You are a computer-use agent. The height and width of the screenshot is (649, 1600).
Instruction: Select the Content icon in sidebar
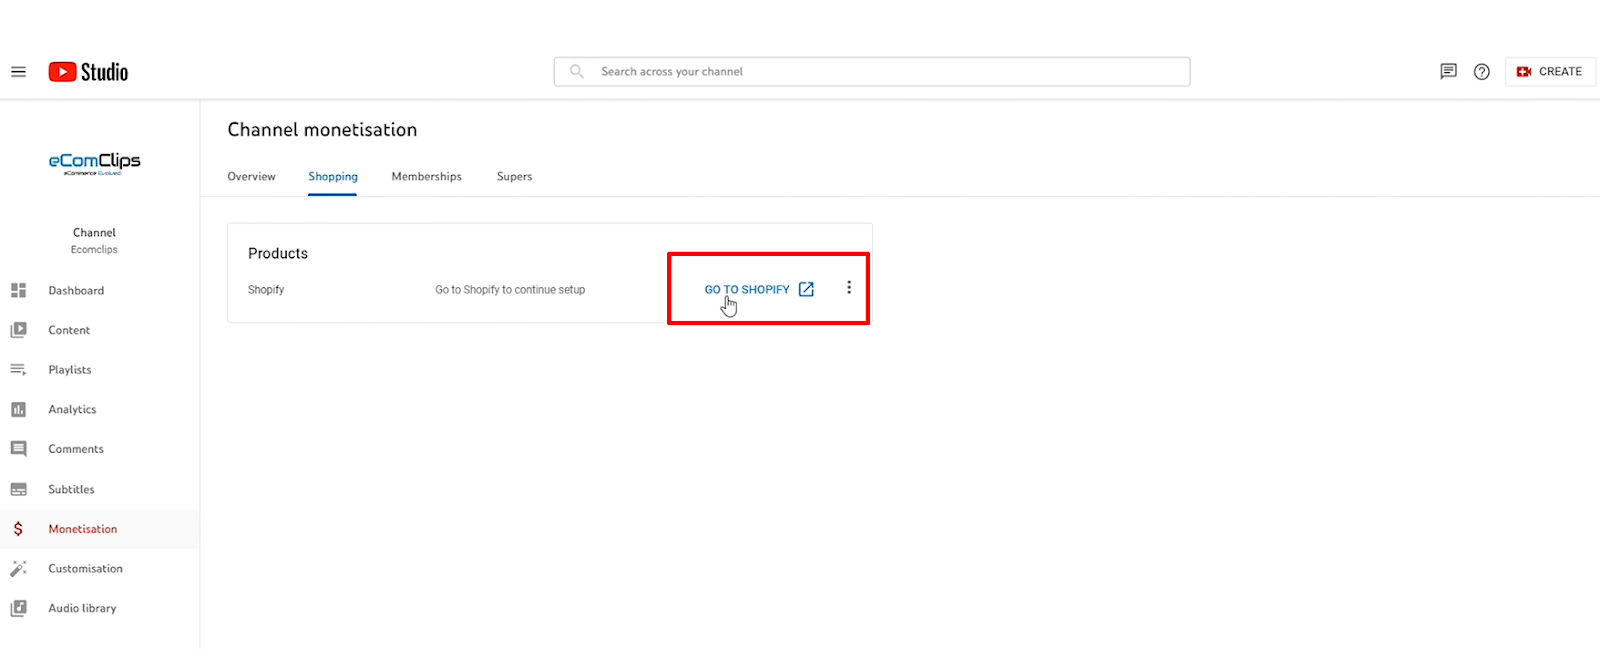pyautogui.click(x=18, y=330)
